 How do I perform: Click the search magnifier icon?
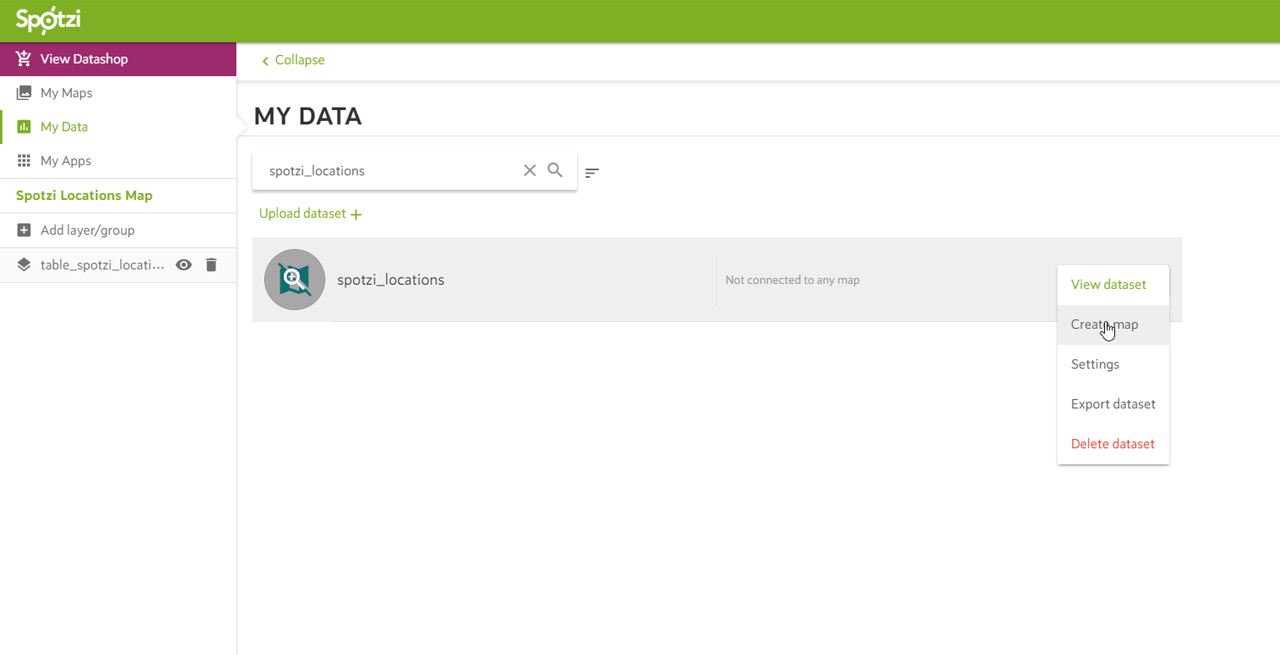click(555, 170)
